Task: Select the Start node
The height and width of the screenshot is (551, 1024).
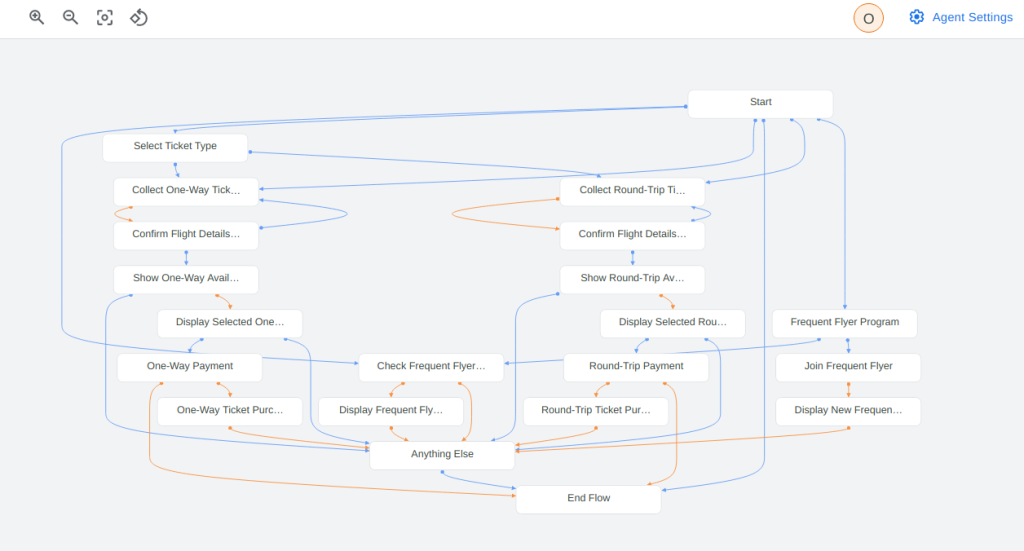Action: [x=760, y=103]
